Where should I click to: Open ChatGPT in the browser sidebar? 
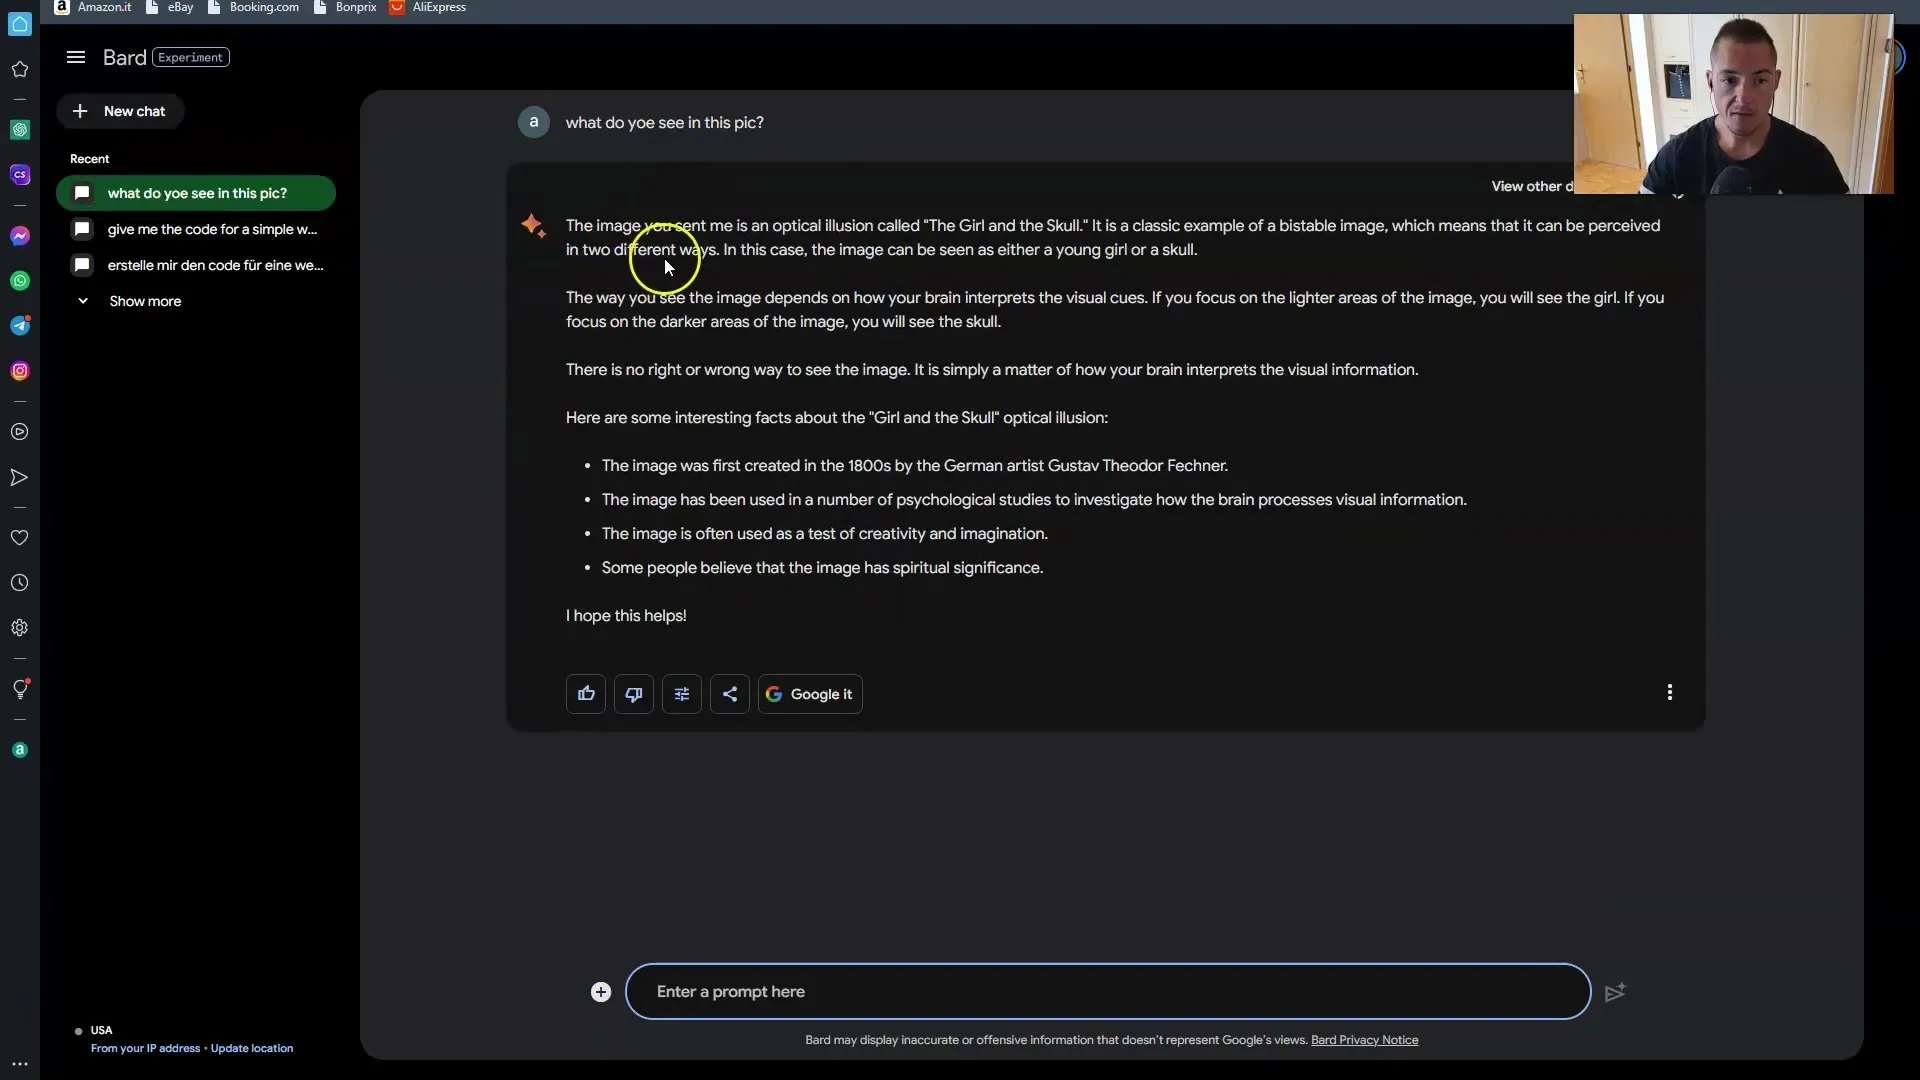(x=20, y=130)
